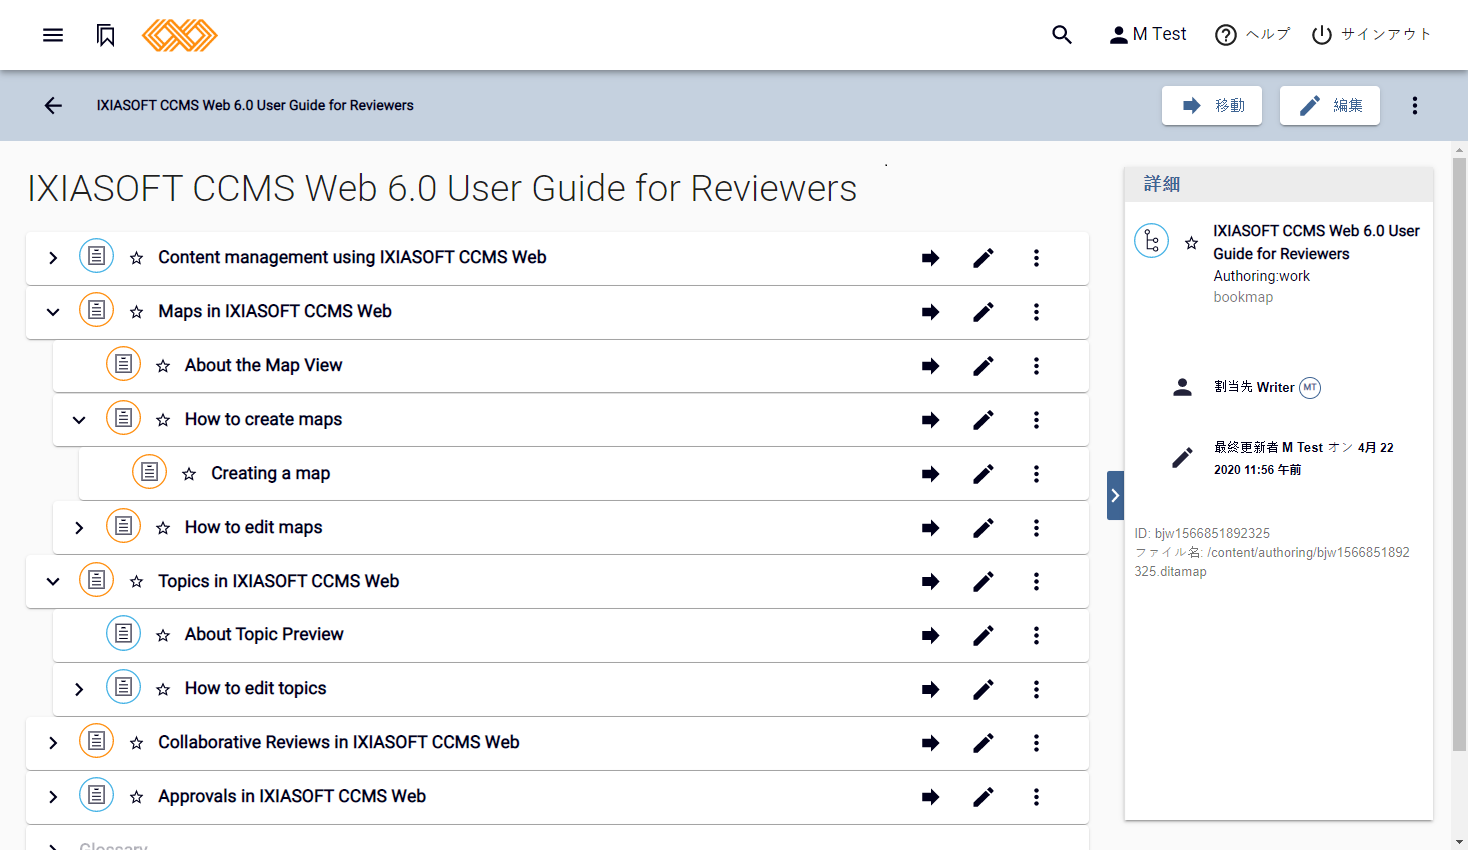Open the search magnifier
1468x850 pixels.
(1062, 35)
